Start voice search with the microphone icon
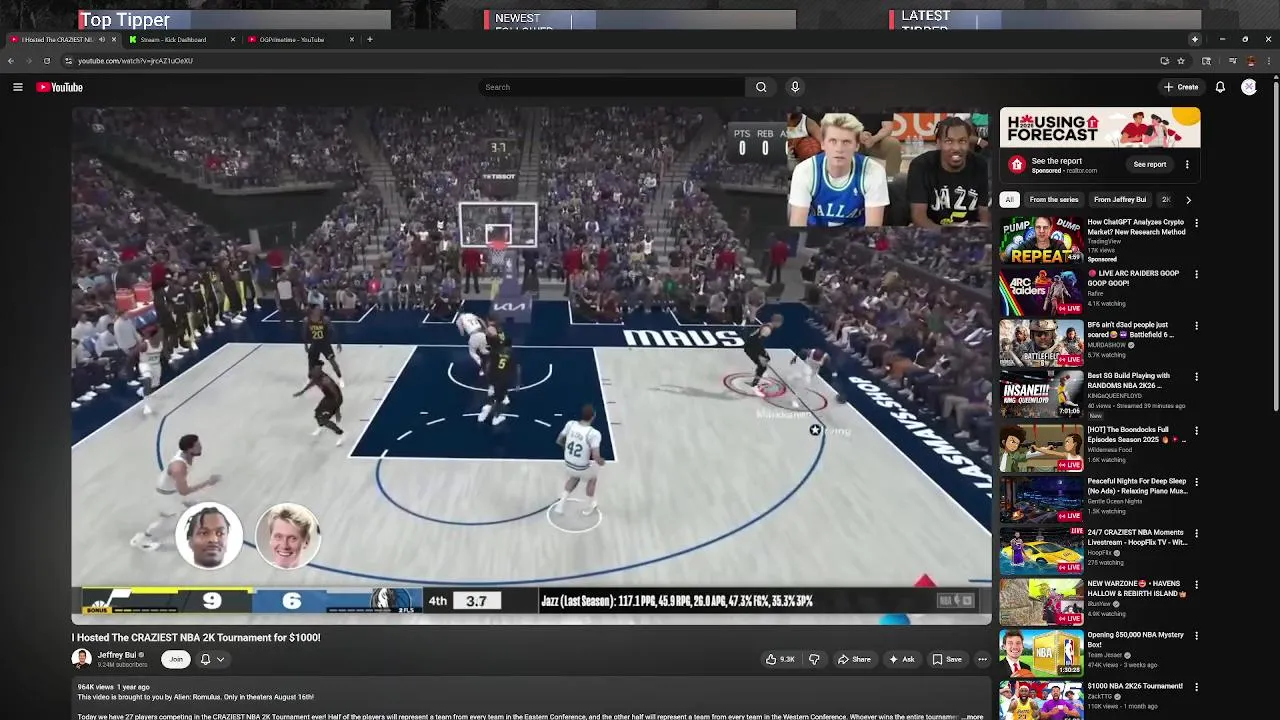The height and width of the screenshot is (720, 1280). [x=795, y=87]
